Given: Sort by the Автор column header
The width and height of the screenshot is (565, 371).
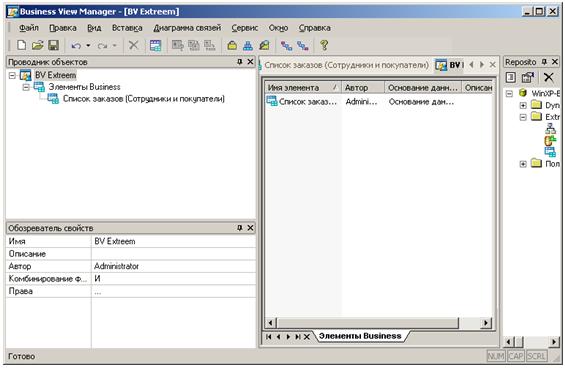Looking at the screenshot, I should pos(363,88).
